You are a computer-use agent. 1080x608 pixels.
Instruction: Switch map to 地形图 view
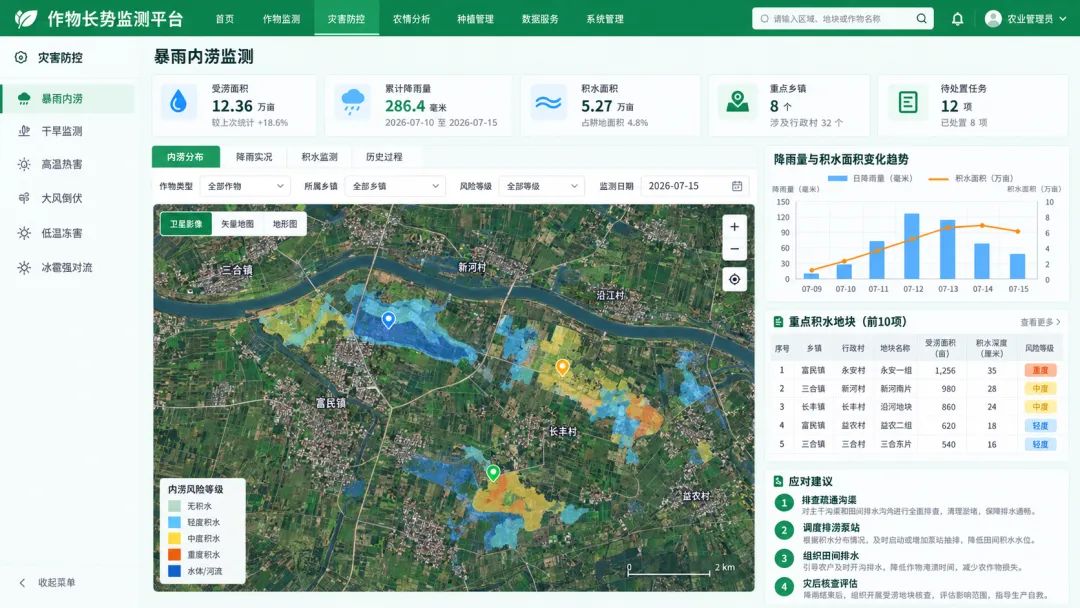[284, 224]
